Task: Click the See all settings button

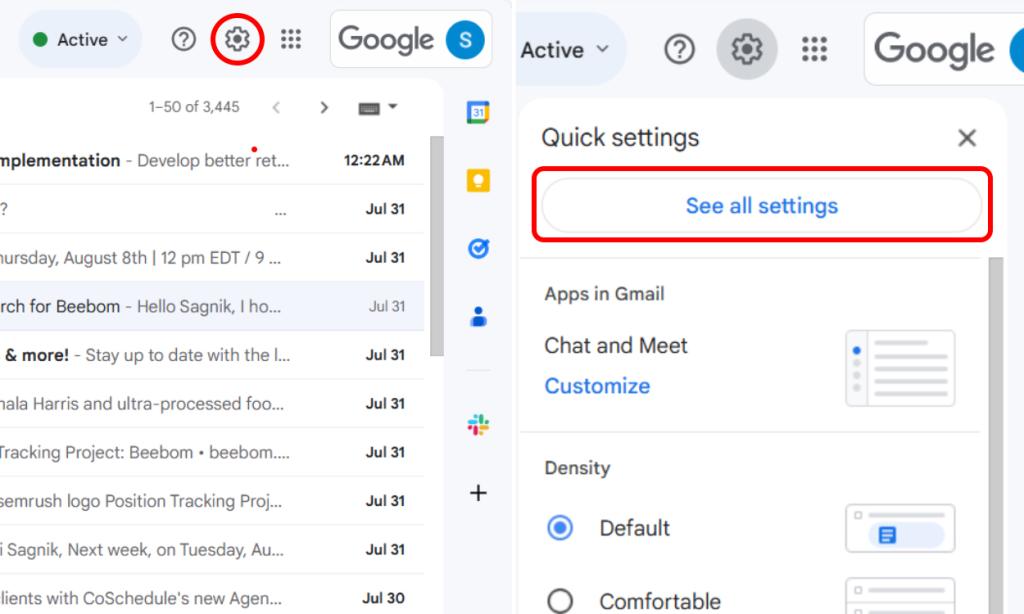Action: pyautogui.click(x=761, y=206)
